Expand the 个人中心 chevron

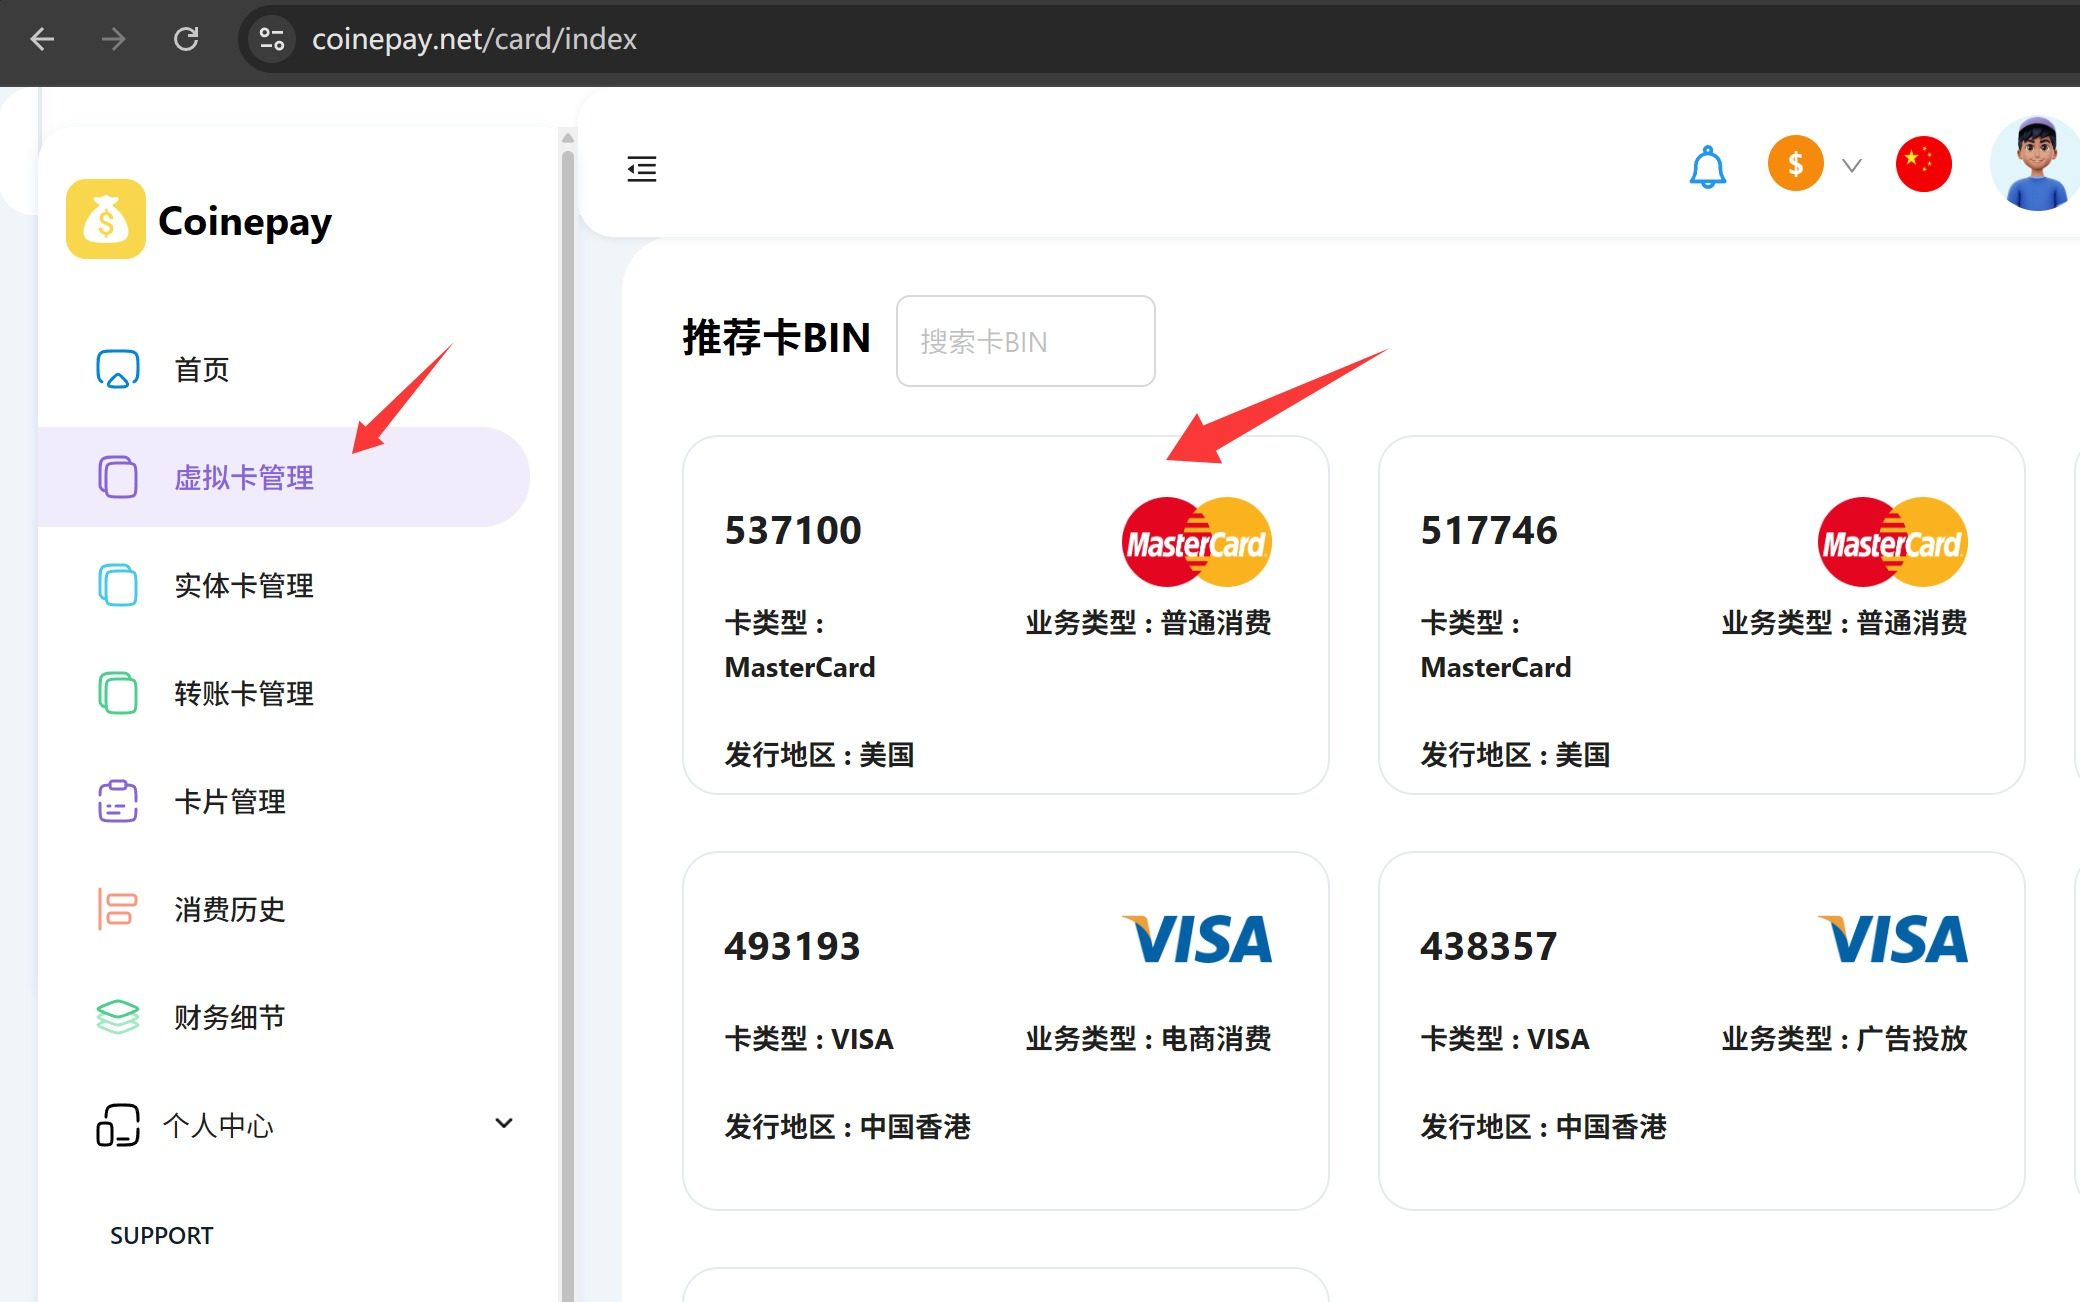pos(504,1124)
